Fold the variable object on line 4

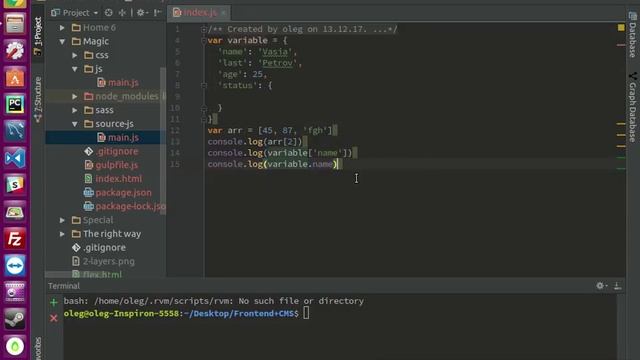click(x=204, y=40)
